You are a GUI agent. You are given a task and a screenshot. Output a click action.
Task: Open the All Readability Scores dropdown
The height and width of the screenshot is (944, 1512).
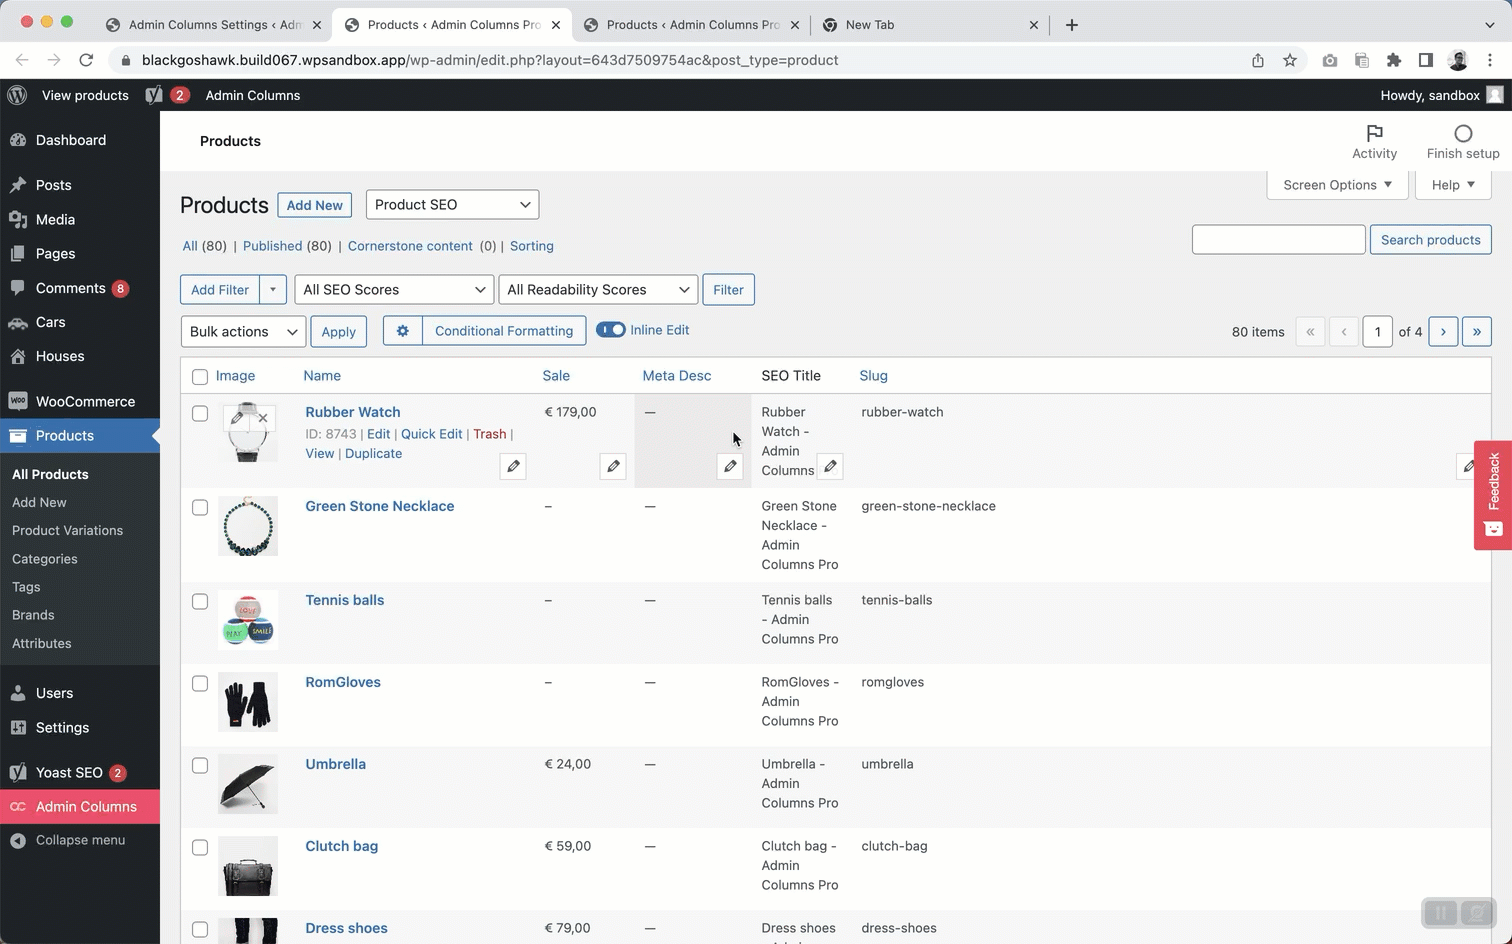598,290
